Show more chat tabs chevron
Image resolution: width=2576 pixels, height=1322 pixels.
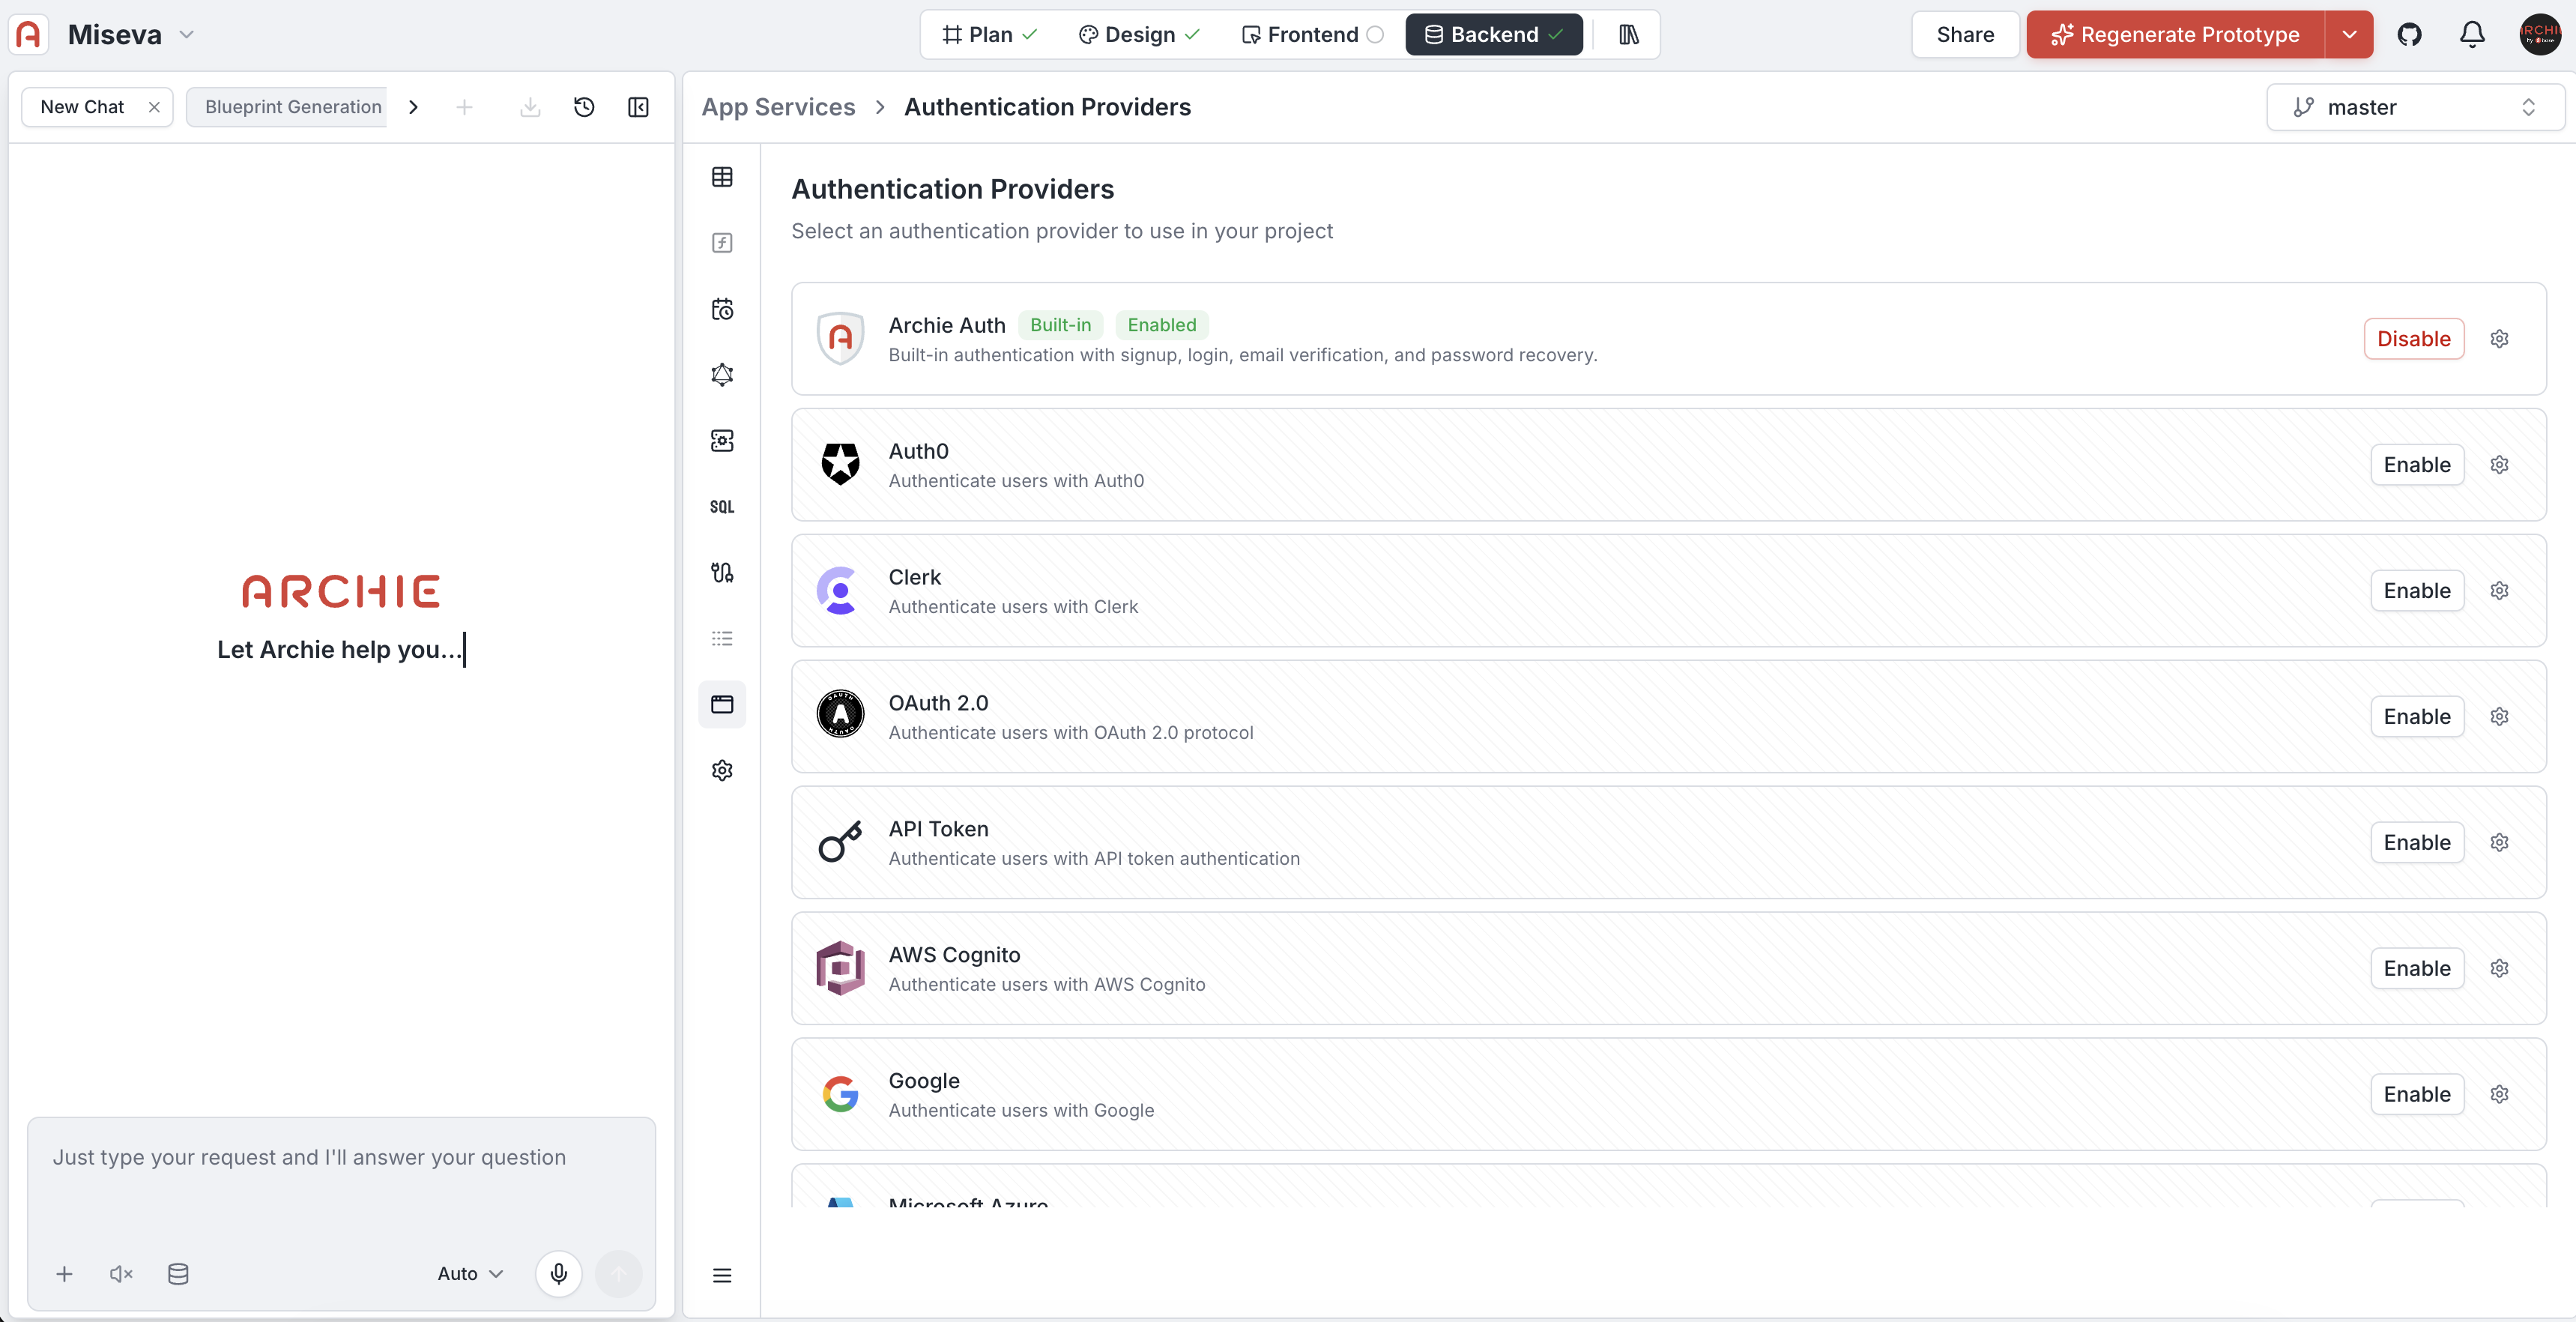click(413, 107)
